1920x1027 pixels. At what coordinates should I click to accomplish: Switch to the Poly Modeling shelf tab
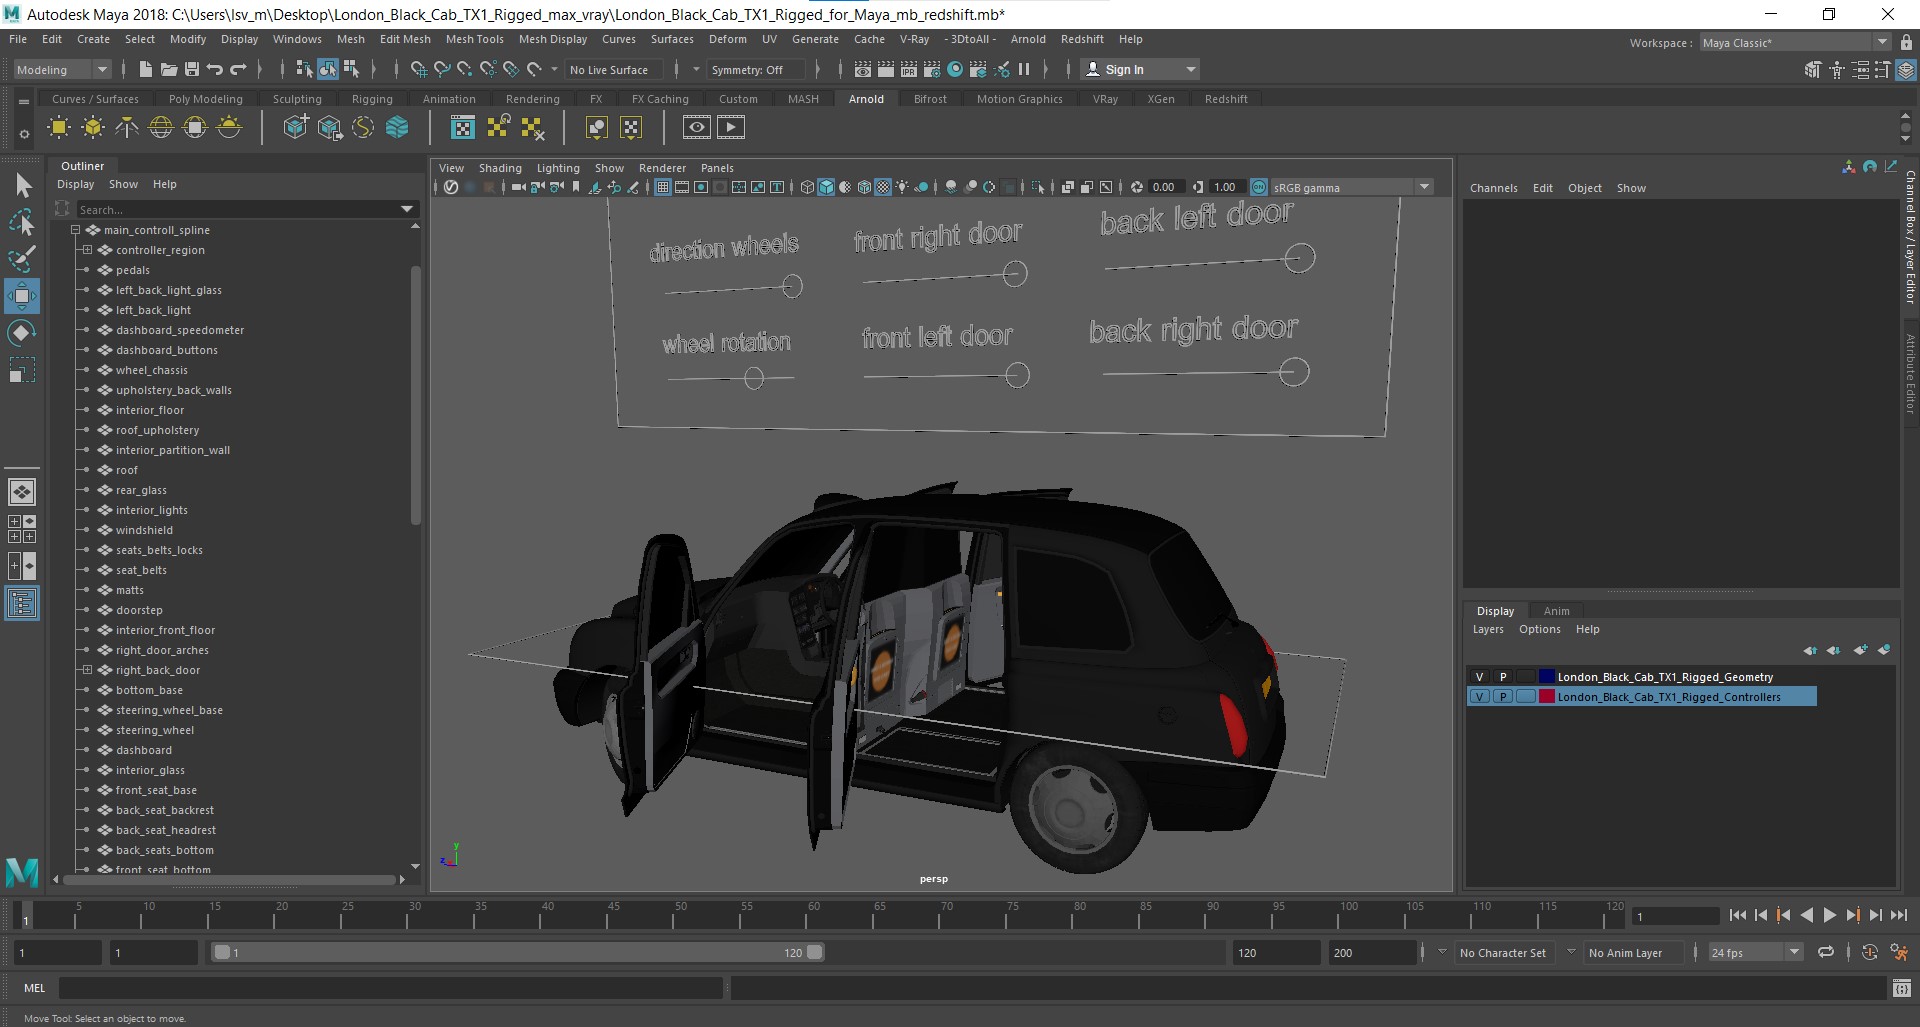[205, 99]
